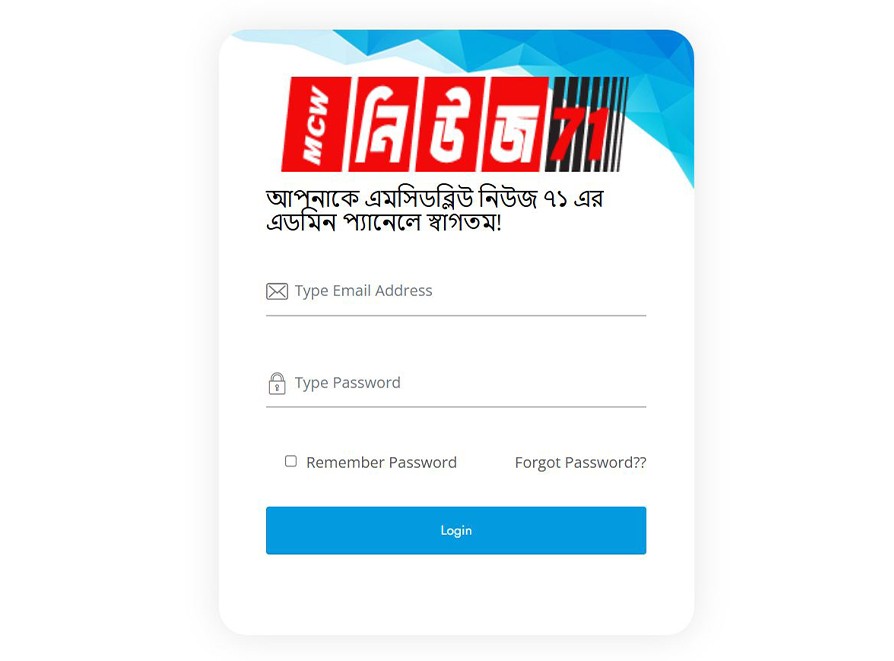Click the MCW News 71 logo banner
894x661 pixels.
click(455, 124)
